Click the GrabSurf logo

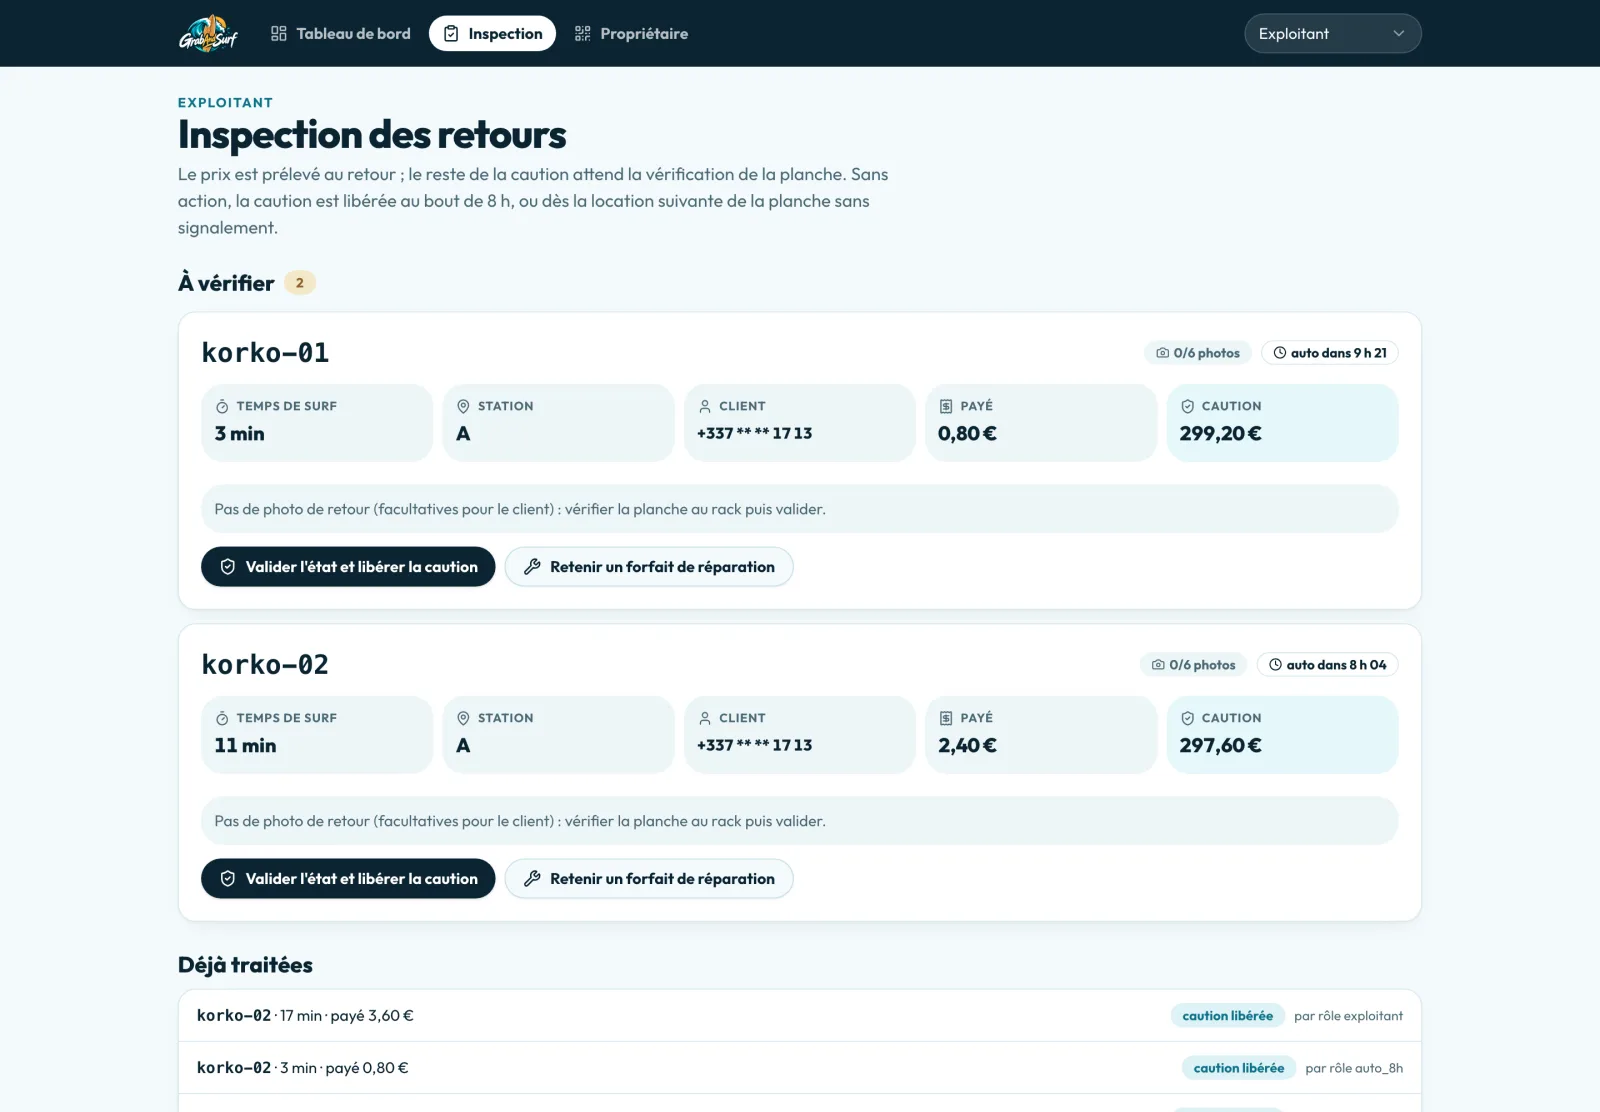[x=208, y=33]
